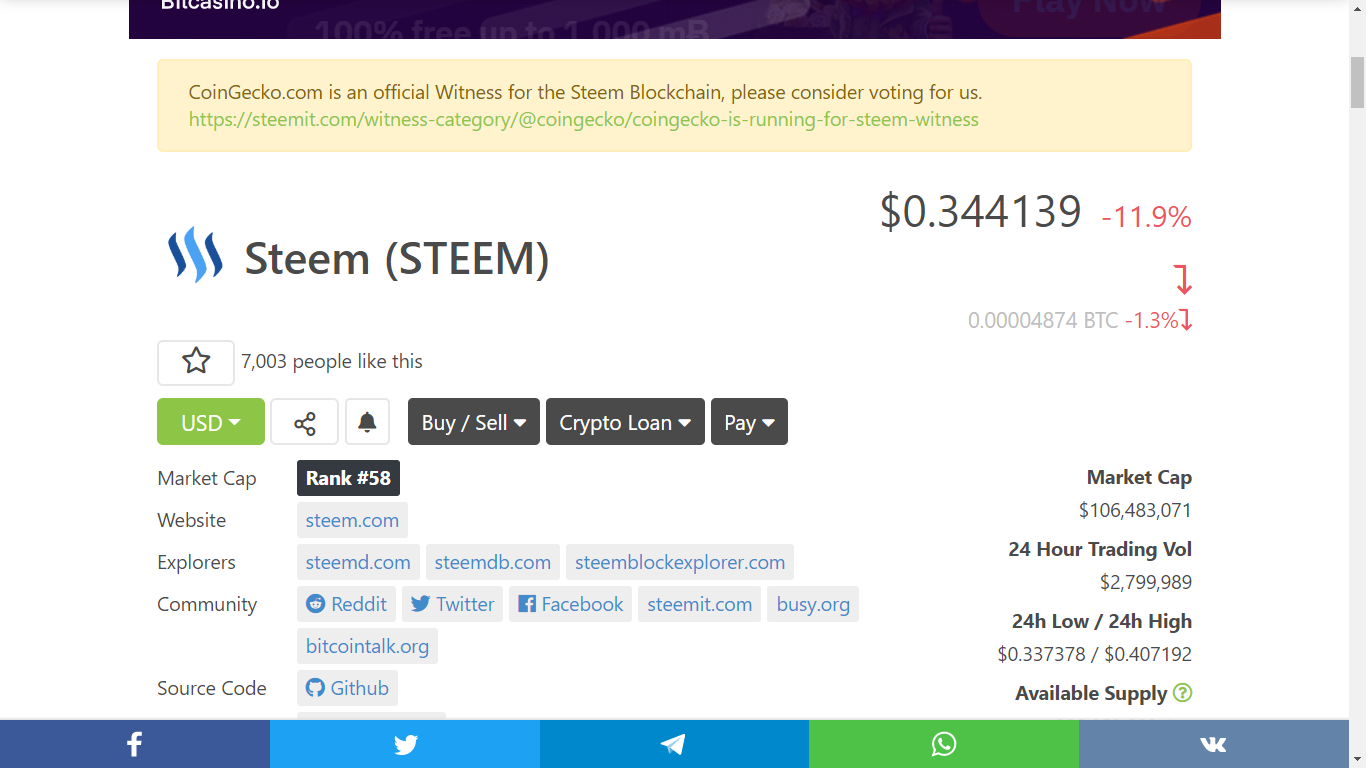
Task: Open the steem.com website link
Action: click(x=352, y=520)
